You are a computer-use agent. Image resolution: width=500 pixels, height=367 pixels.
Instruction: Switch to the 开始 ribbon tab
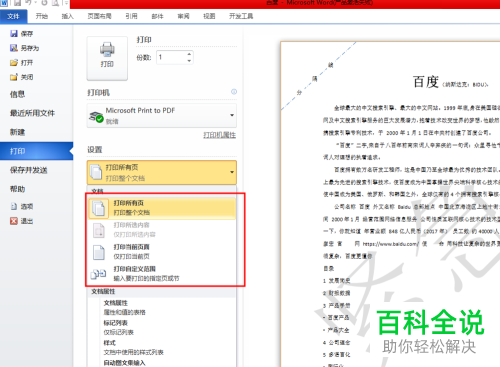point(42,16)
